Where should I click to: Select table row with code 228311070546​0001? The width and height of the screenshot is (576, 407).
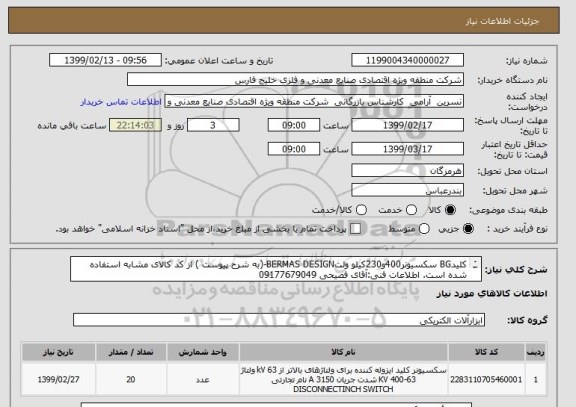[x=284, y=379]
